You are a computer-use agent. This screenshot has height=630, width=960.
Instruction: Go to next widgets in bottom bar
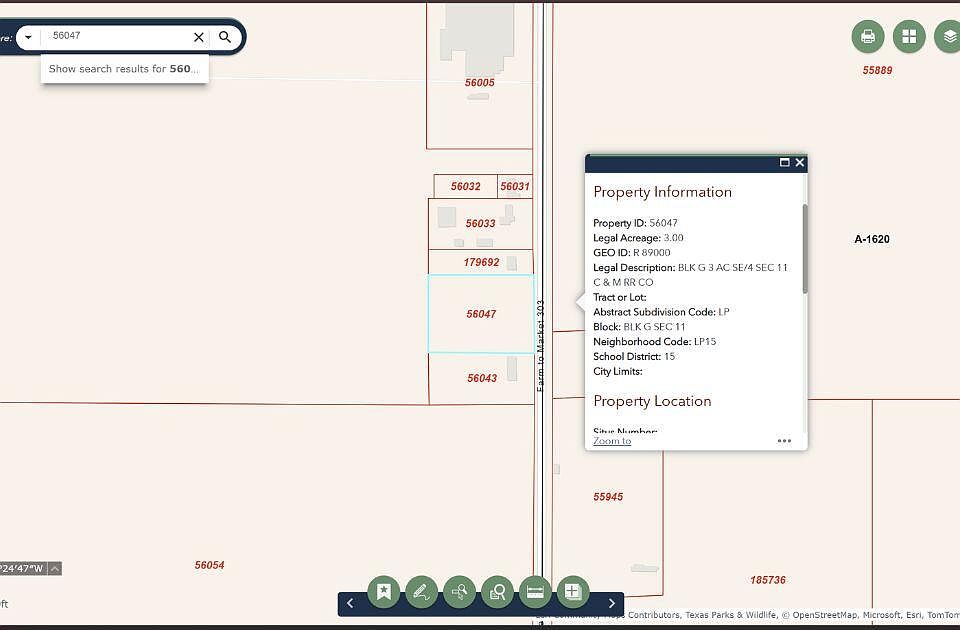(x=612, y=604)
